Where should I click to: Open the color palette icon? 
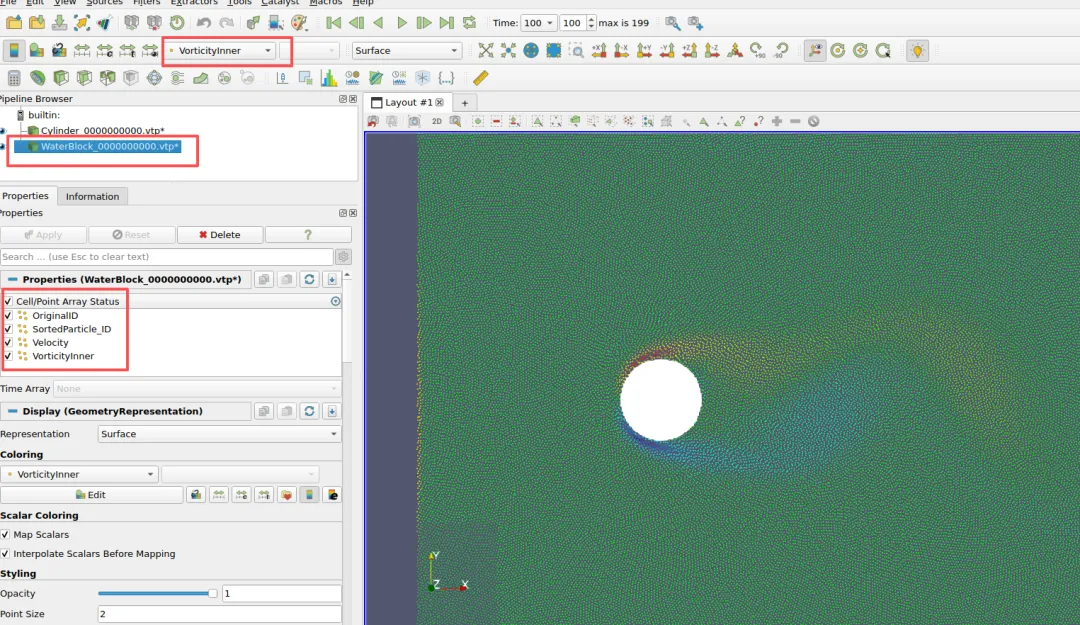coord(300,23)
